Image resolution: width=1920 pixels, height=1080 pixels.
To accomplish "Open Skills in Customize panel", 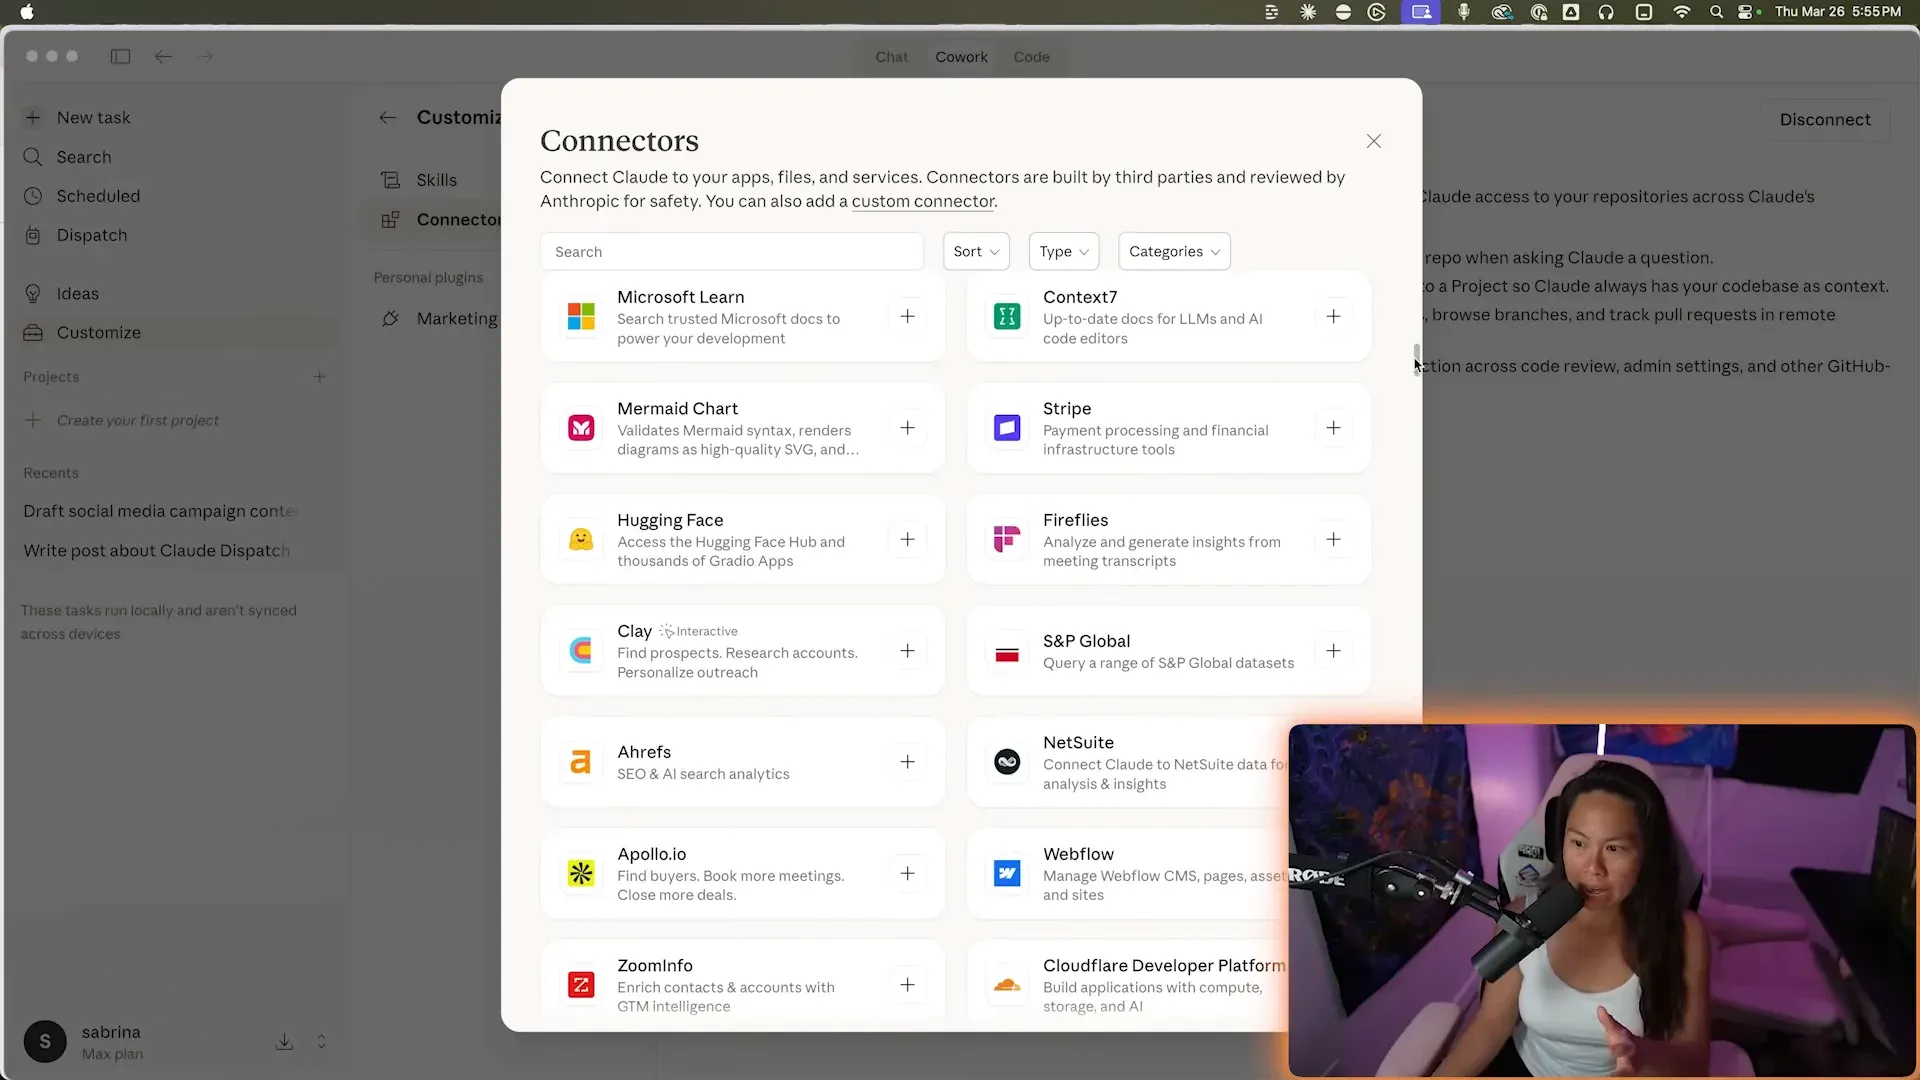I will (436, 180).
